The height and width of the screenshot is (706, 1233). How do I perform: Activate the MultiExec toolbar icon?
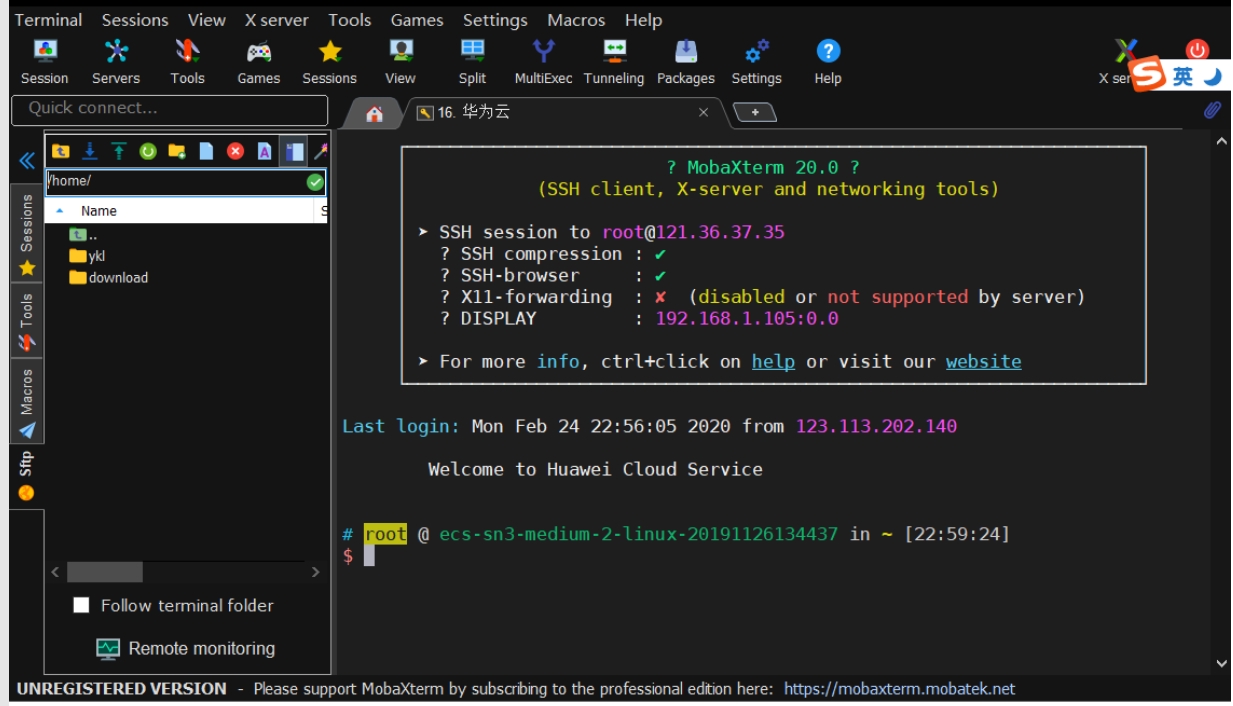[543, 62]
